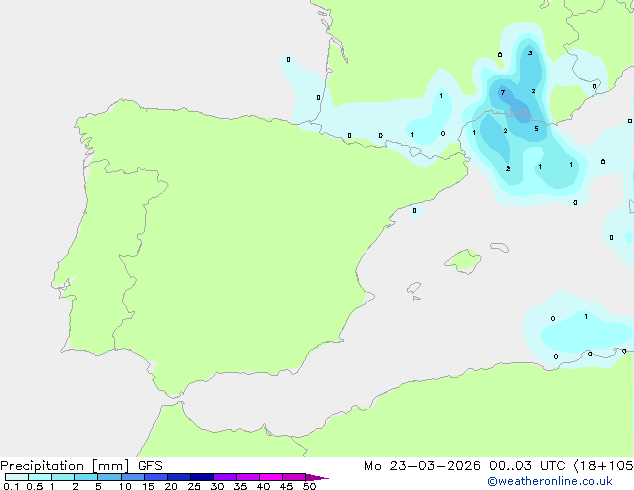Select the '(18+105' run offset text
This screenshot has height=490, width=634.
pyautogui.click(x=603, y=466)
